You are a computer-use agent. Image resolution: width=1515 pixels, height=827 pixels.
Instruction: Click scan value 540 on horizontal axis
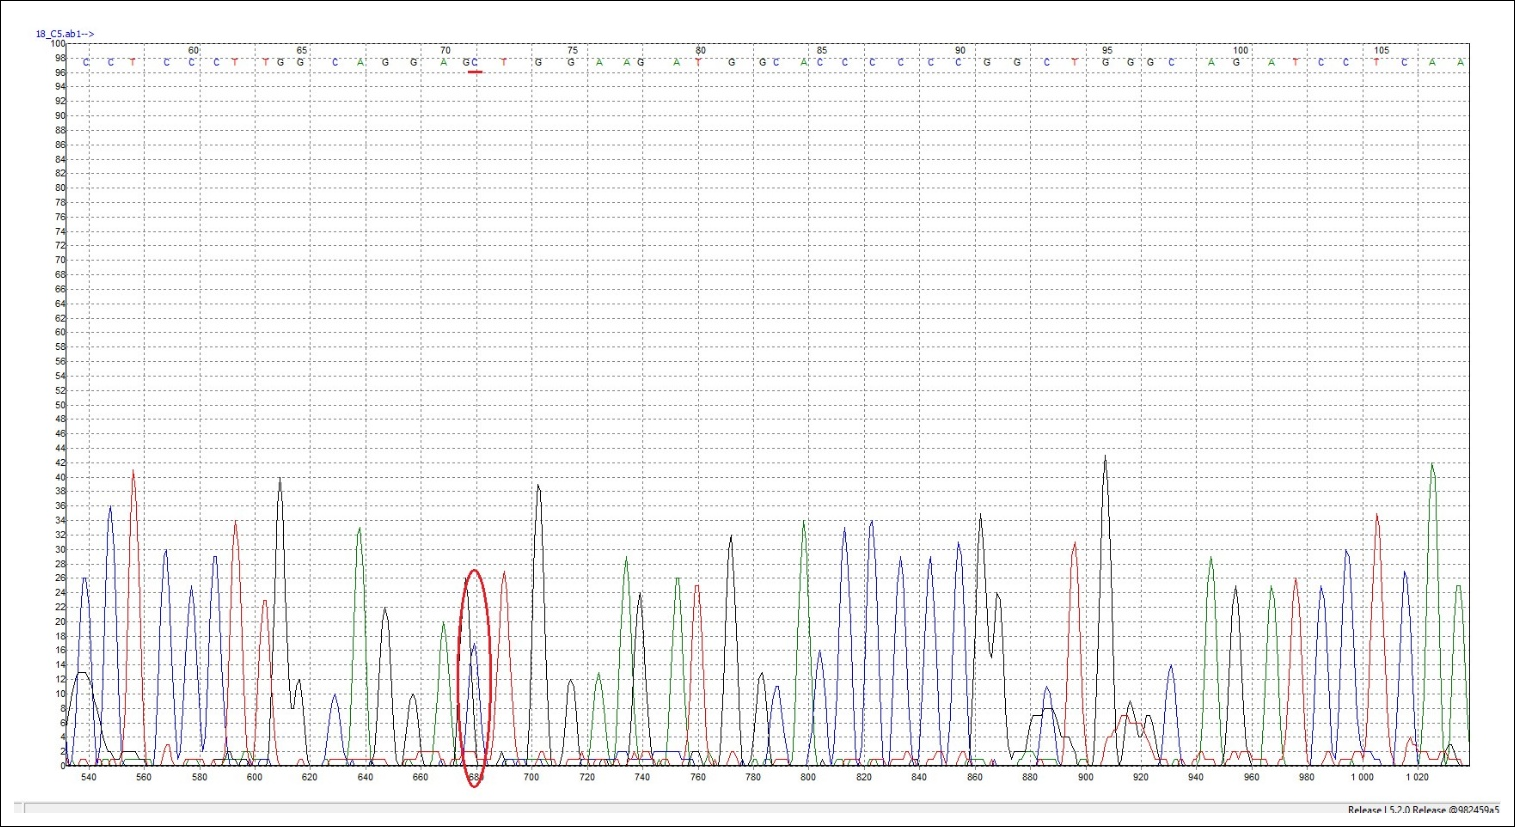tap(88, 777)
